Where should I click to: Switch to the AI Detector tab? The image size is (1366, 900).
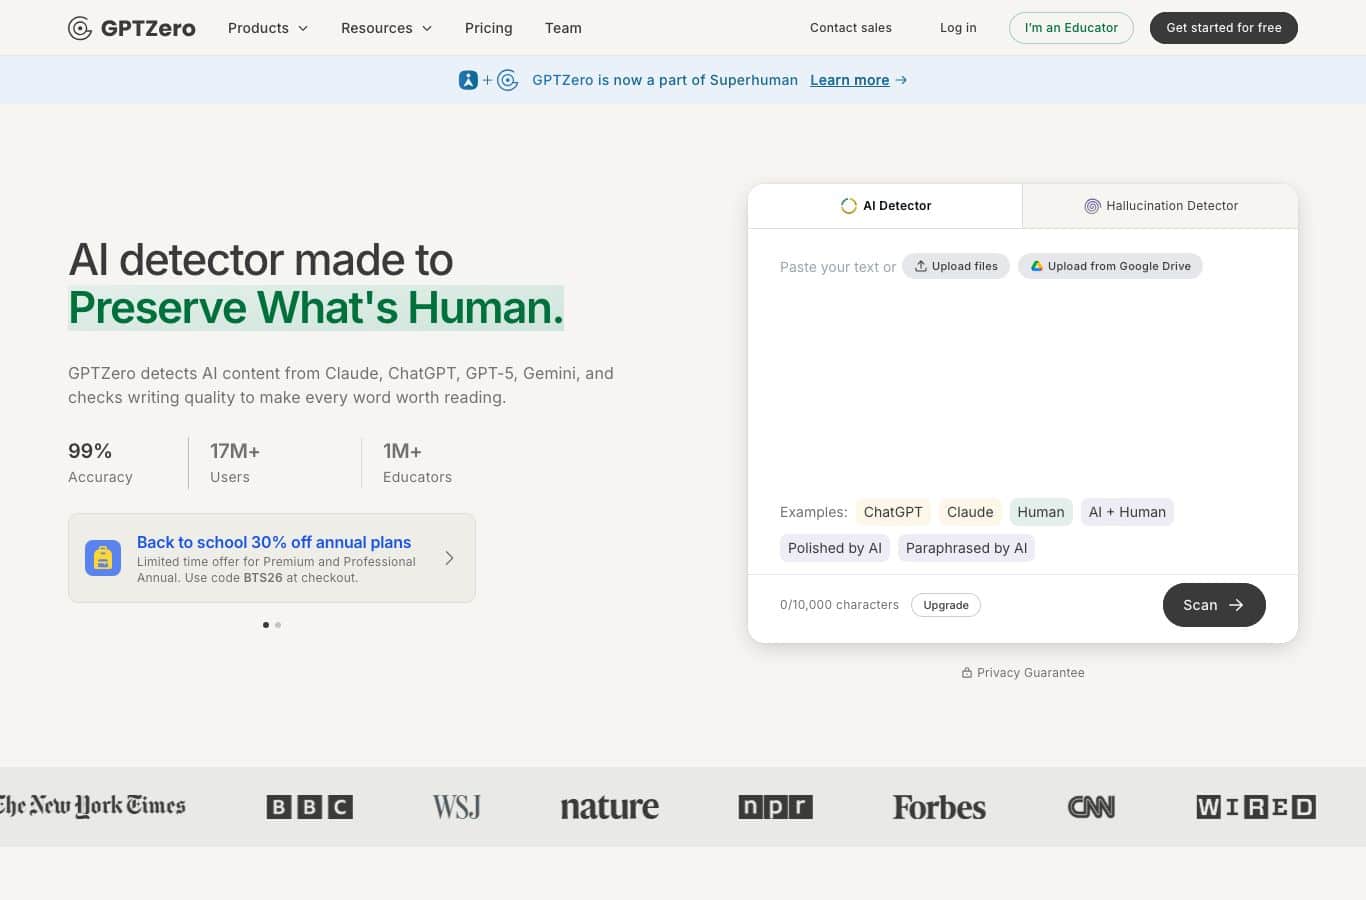pos(885,206)
